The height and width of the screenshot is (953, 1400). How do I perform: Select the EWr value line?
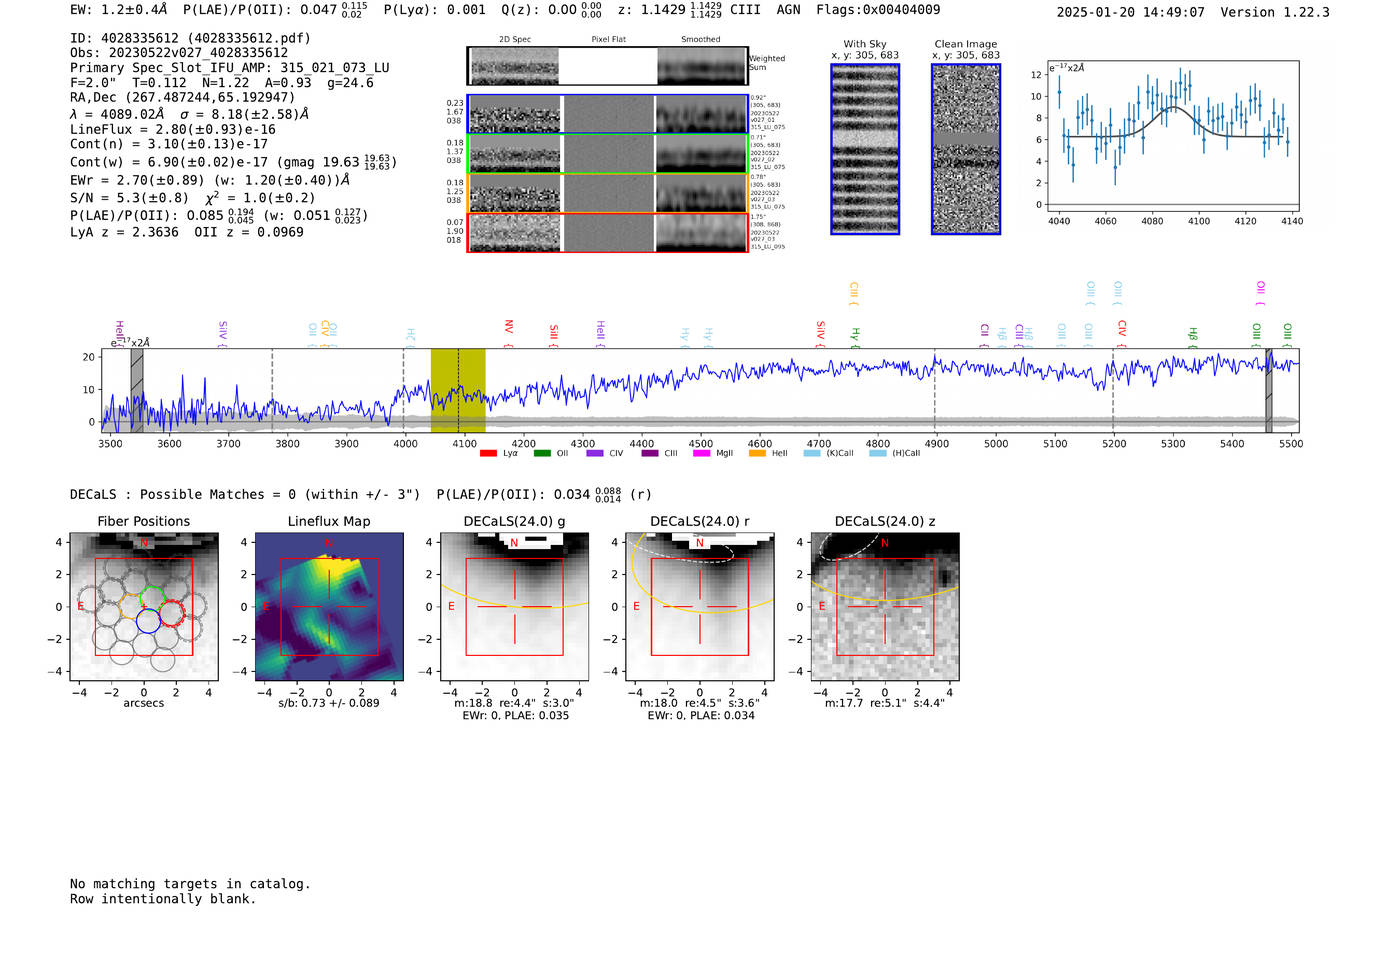point(210,180)
